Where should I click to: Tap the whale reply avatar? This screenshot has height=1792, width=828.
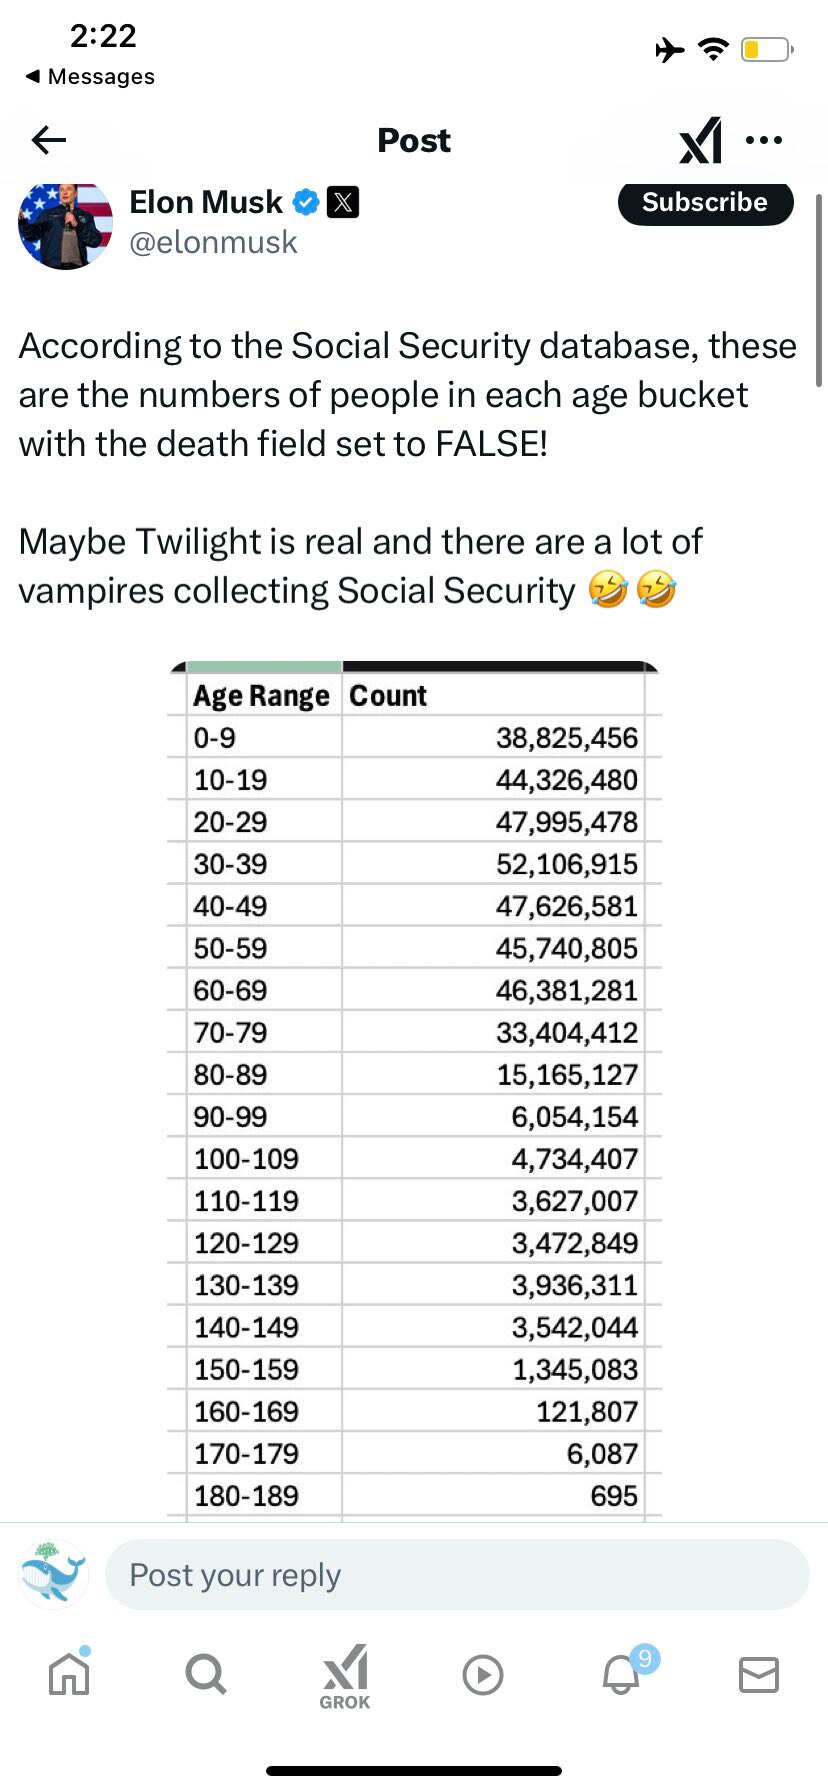point(53,1575)
